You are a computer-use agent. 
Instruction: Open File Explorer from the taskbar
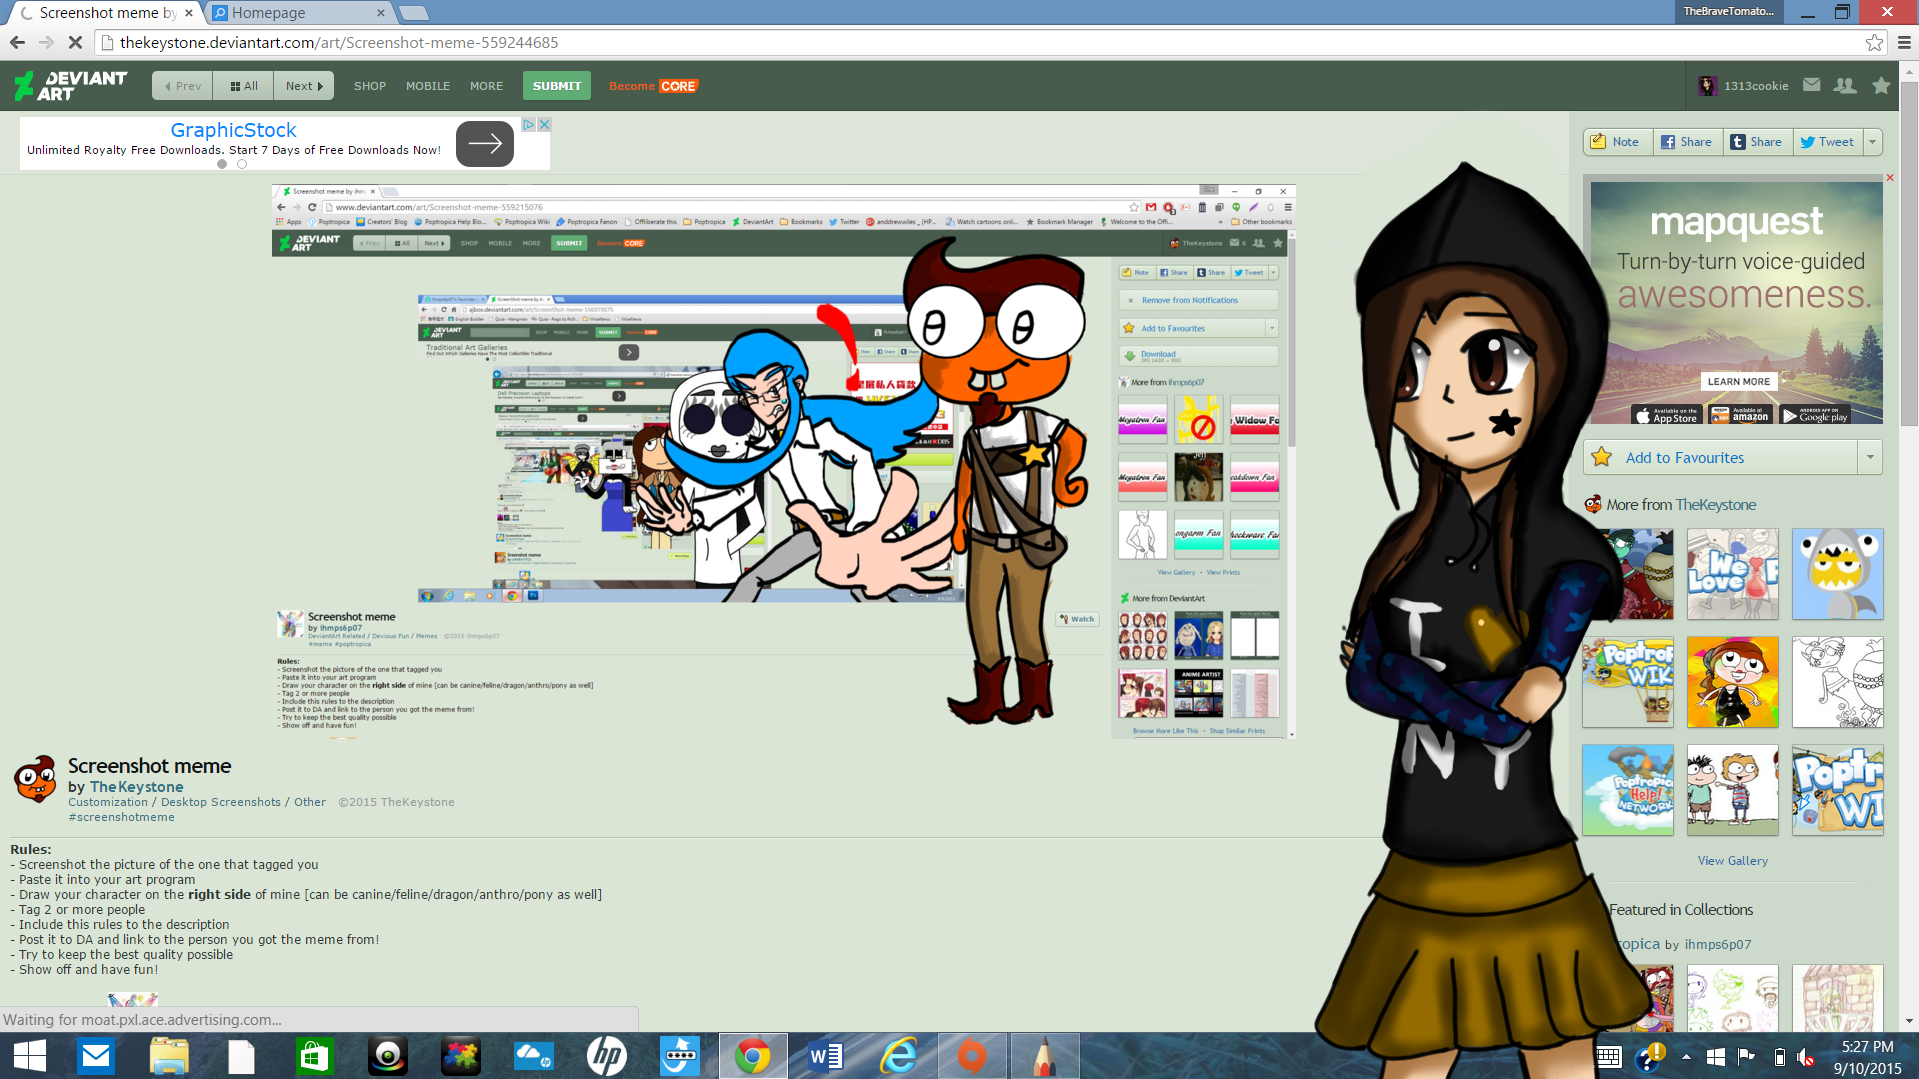pyautogui.click(x=169, y=1056)
